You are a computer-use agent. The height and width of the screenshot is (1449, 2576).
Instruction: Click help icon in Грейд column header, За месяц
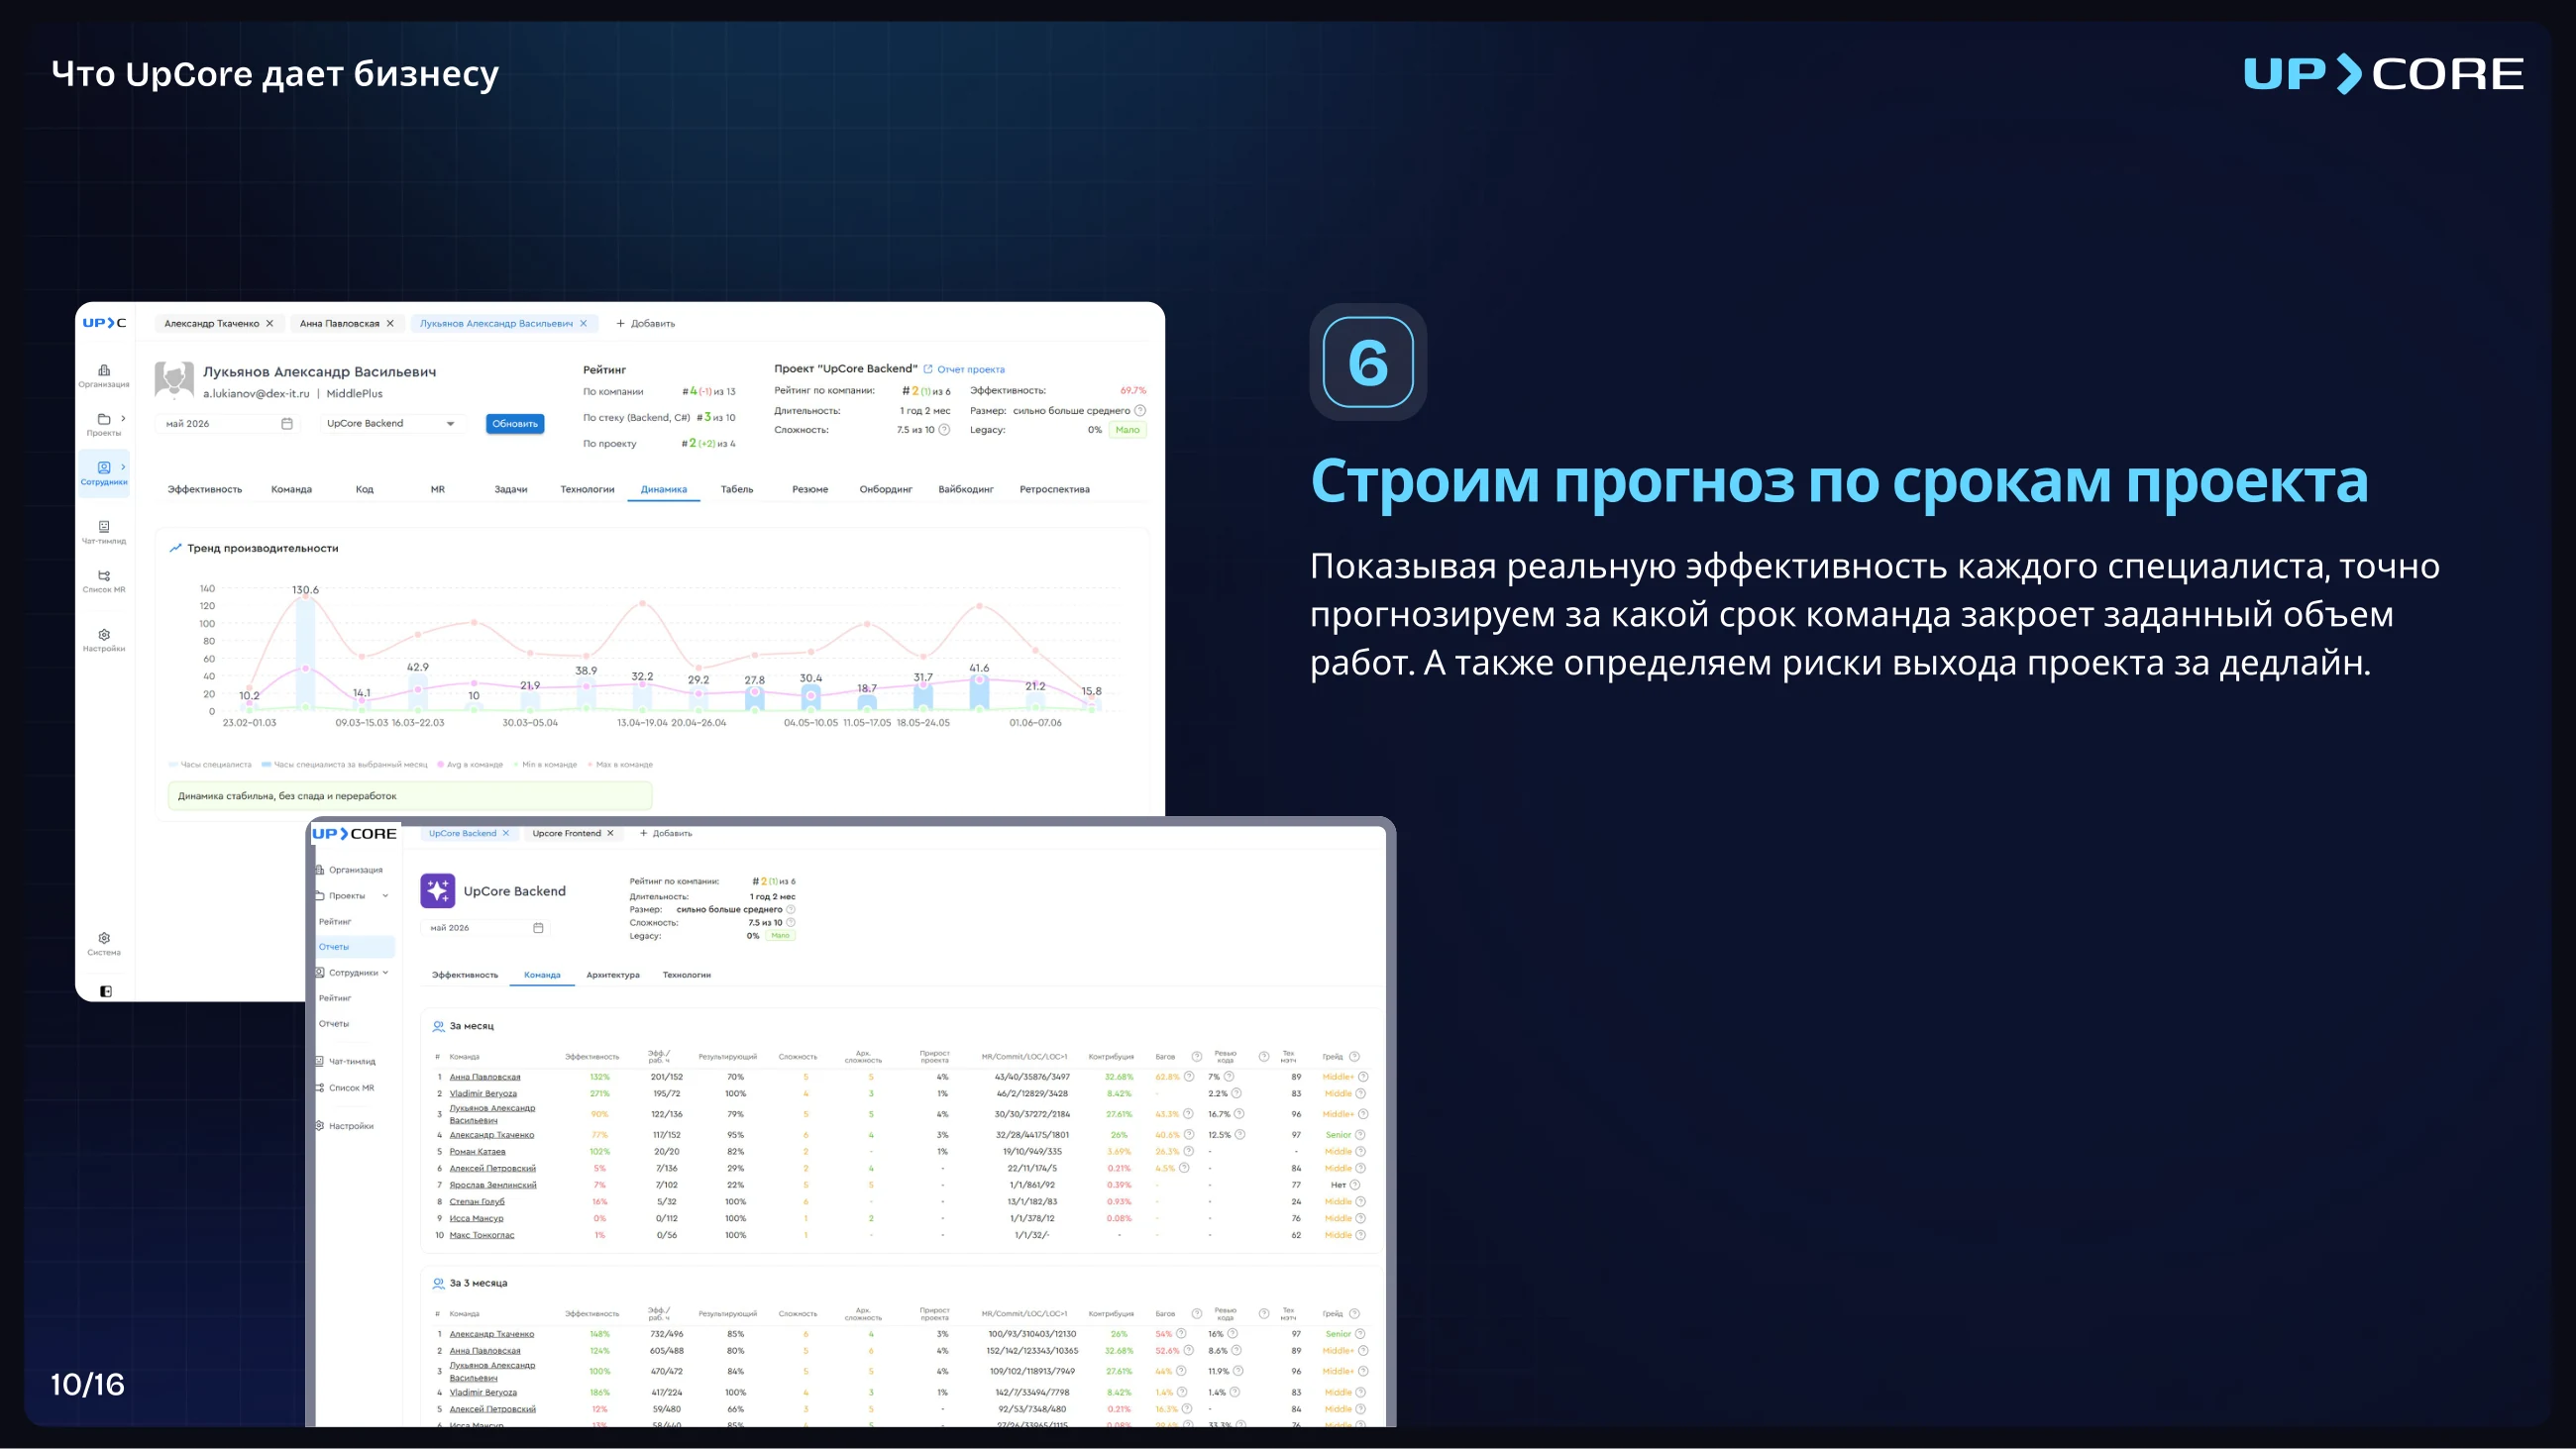[1354, 1057]
